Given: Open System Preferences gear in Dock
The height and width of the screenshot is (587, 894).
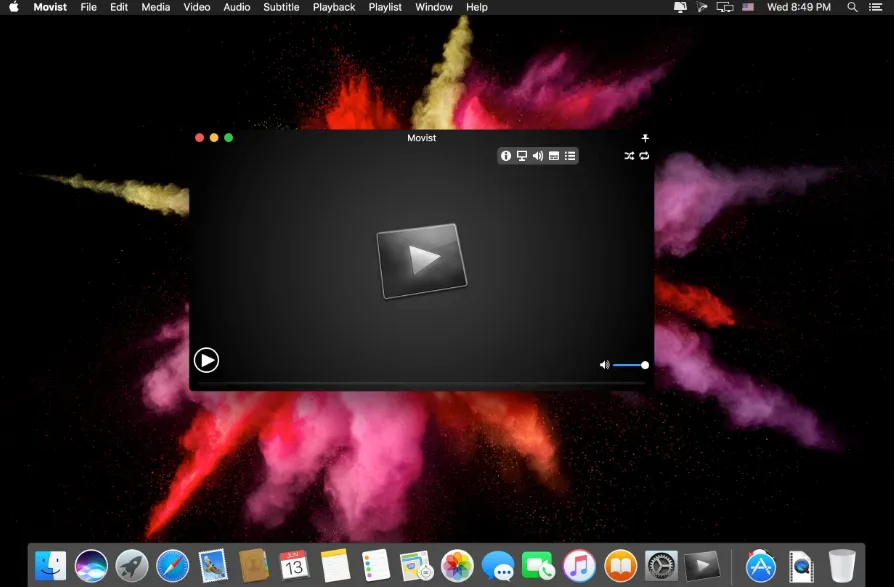Looking at the screenshot, I should [661, 565].
